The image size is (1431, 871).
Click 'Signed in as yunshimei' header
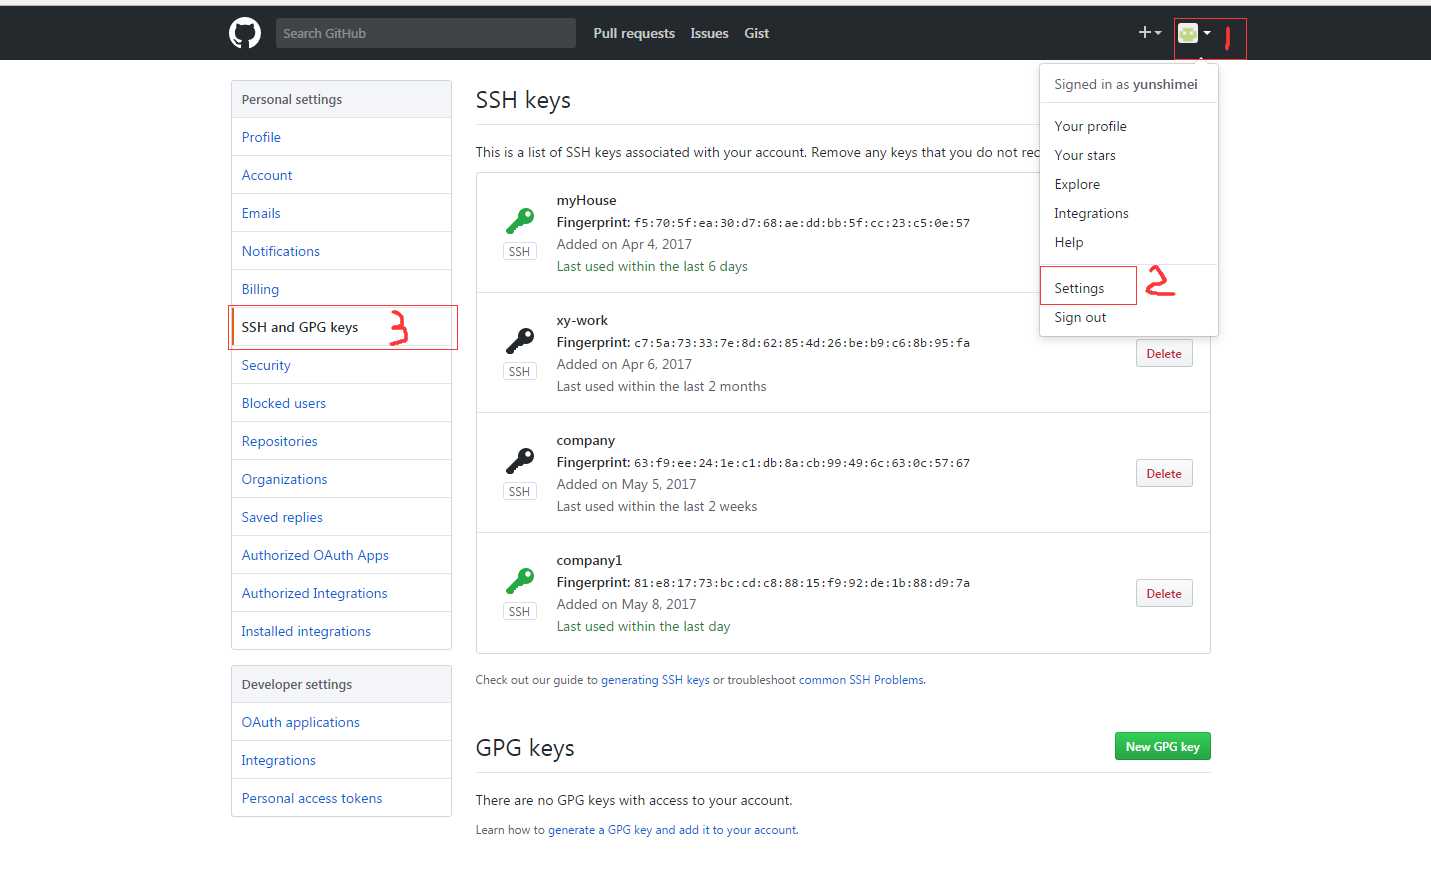click(1126, 84)
